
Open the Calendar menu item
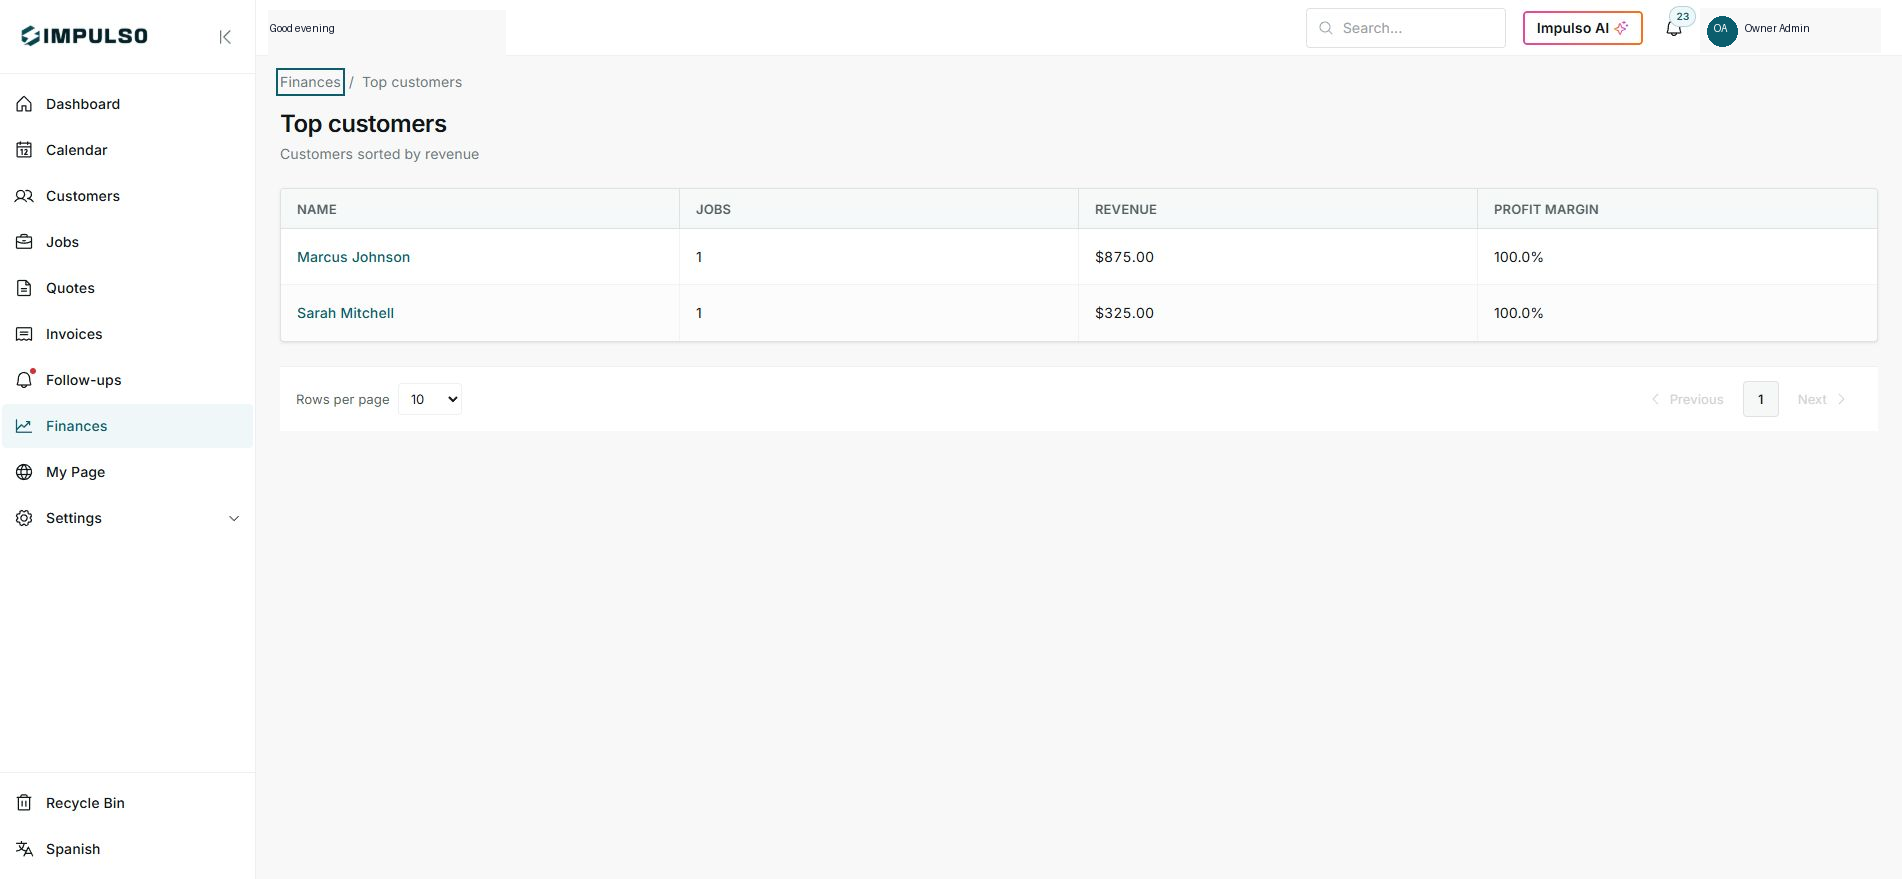(x=128, y=150)
